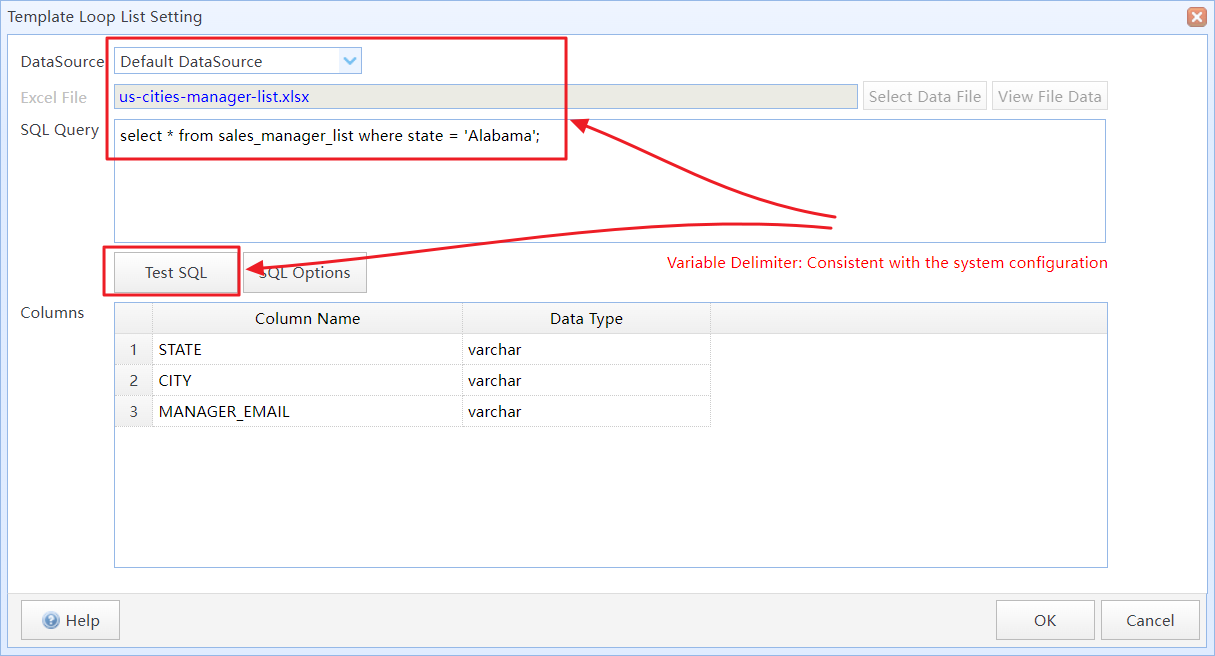Run the Test SQL button
The image size is (1215, 656).
click(176, 272)
